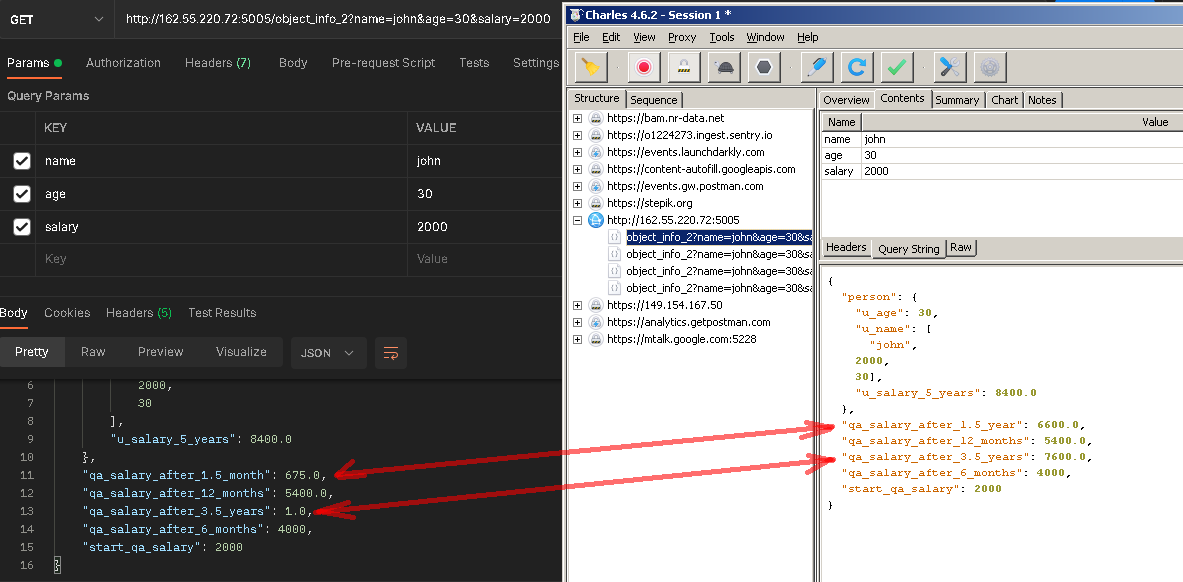Click lock icon beside https://mtalk.google.com:5228
The image size is (1183, 582).
(596, 339)
